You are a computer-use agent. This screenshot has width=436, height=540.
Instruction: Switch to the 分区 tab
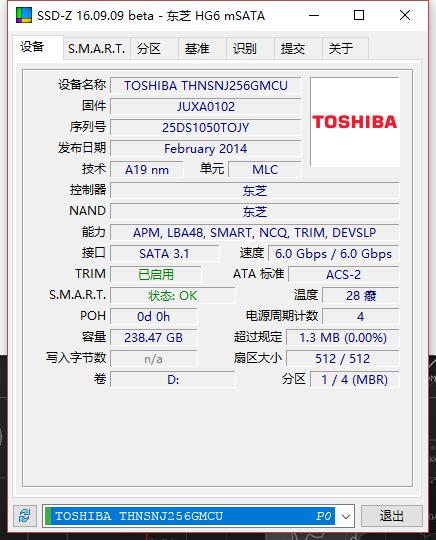click(149, 49)
